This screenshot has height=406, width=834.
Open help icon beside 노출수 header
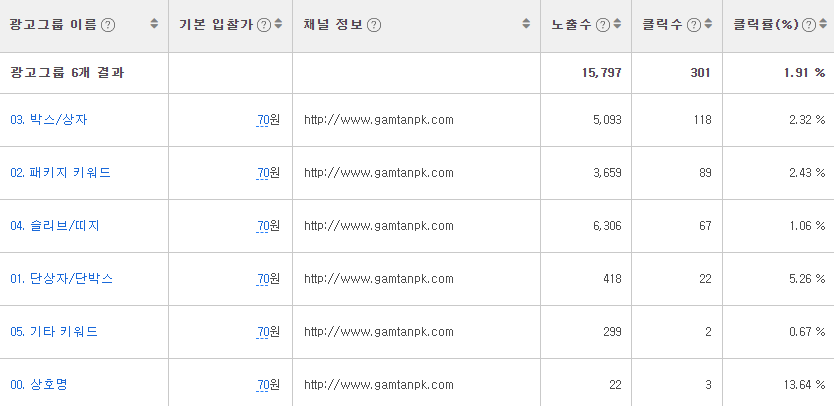pyautogui.click(x=603, y=25)
